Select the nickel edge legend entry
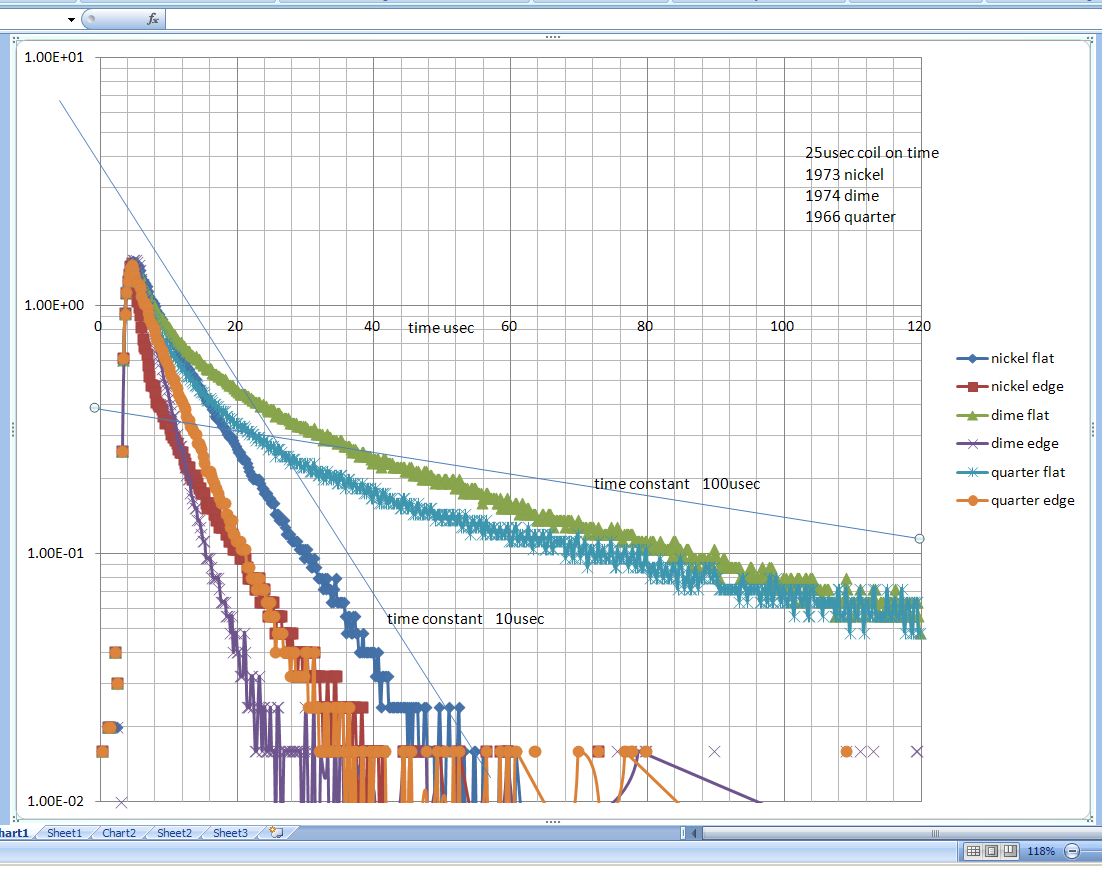This screenshot has height=869, width=1102. (1010, 386)
